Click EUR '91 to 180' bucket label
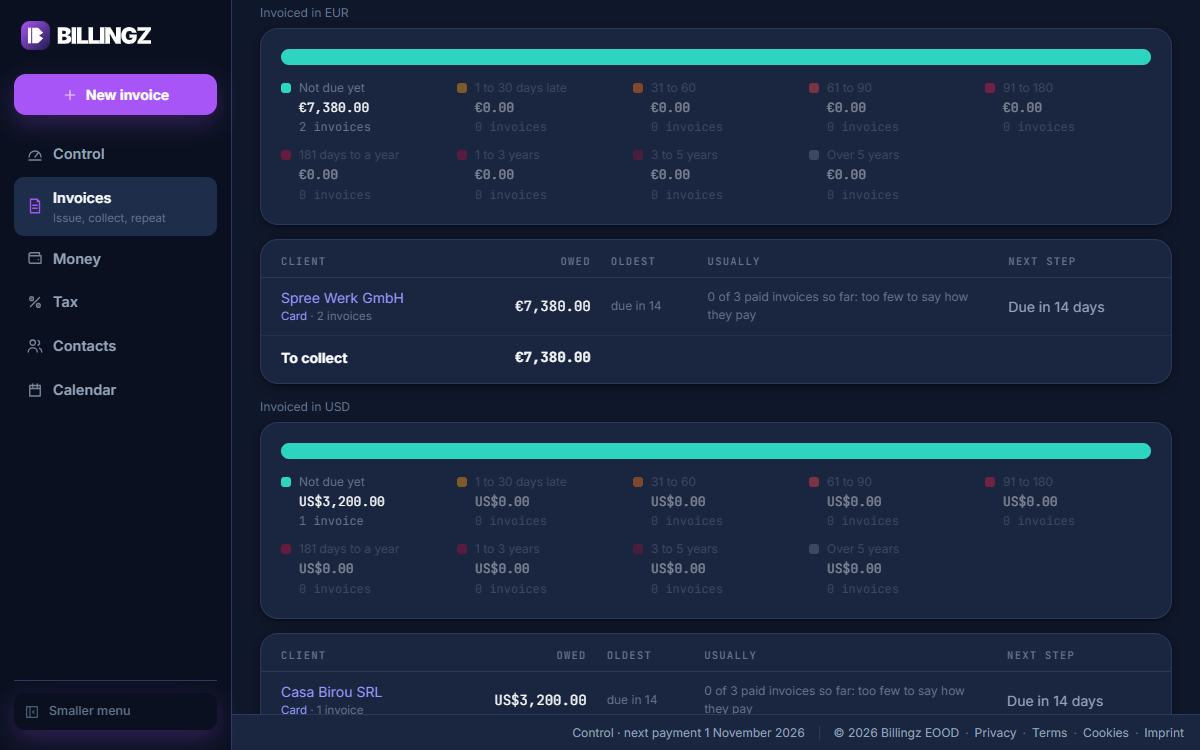Viewport: 1200px width, 750px height. tap(1028, 88)
